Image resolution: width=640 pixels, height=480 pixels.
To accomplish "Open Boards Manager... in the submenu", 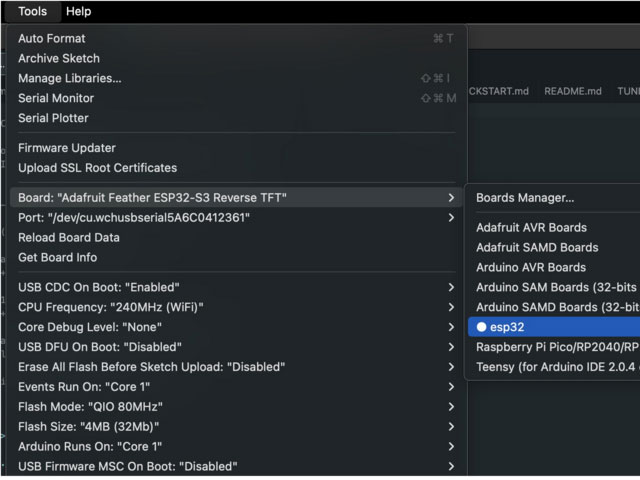I will pyautogui.click(x=554, y=198).
